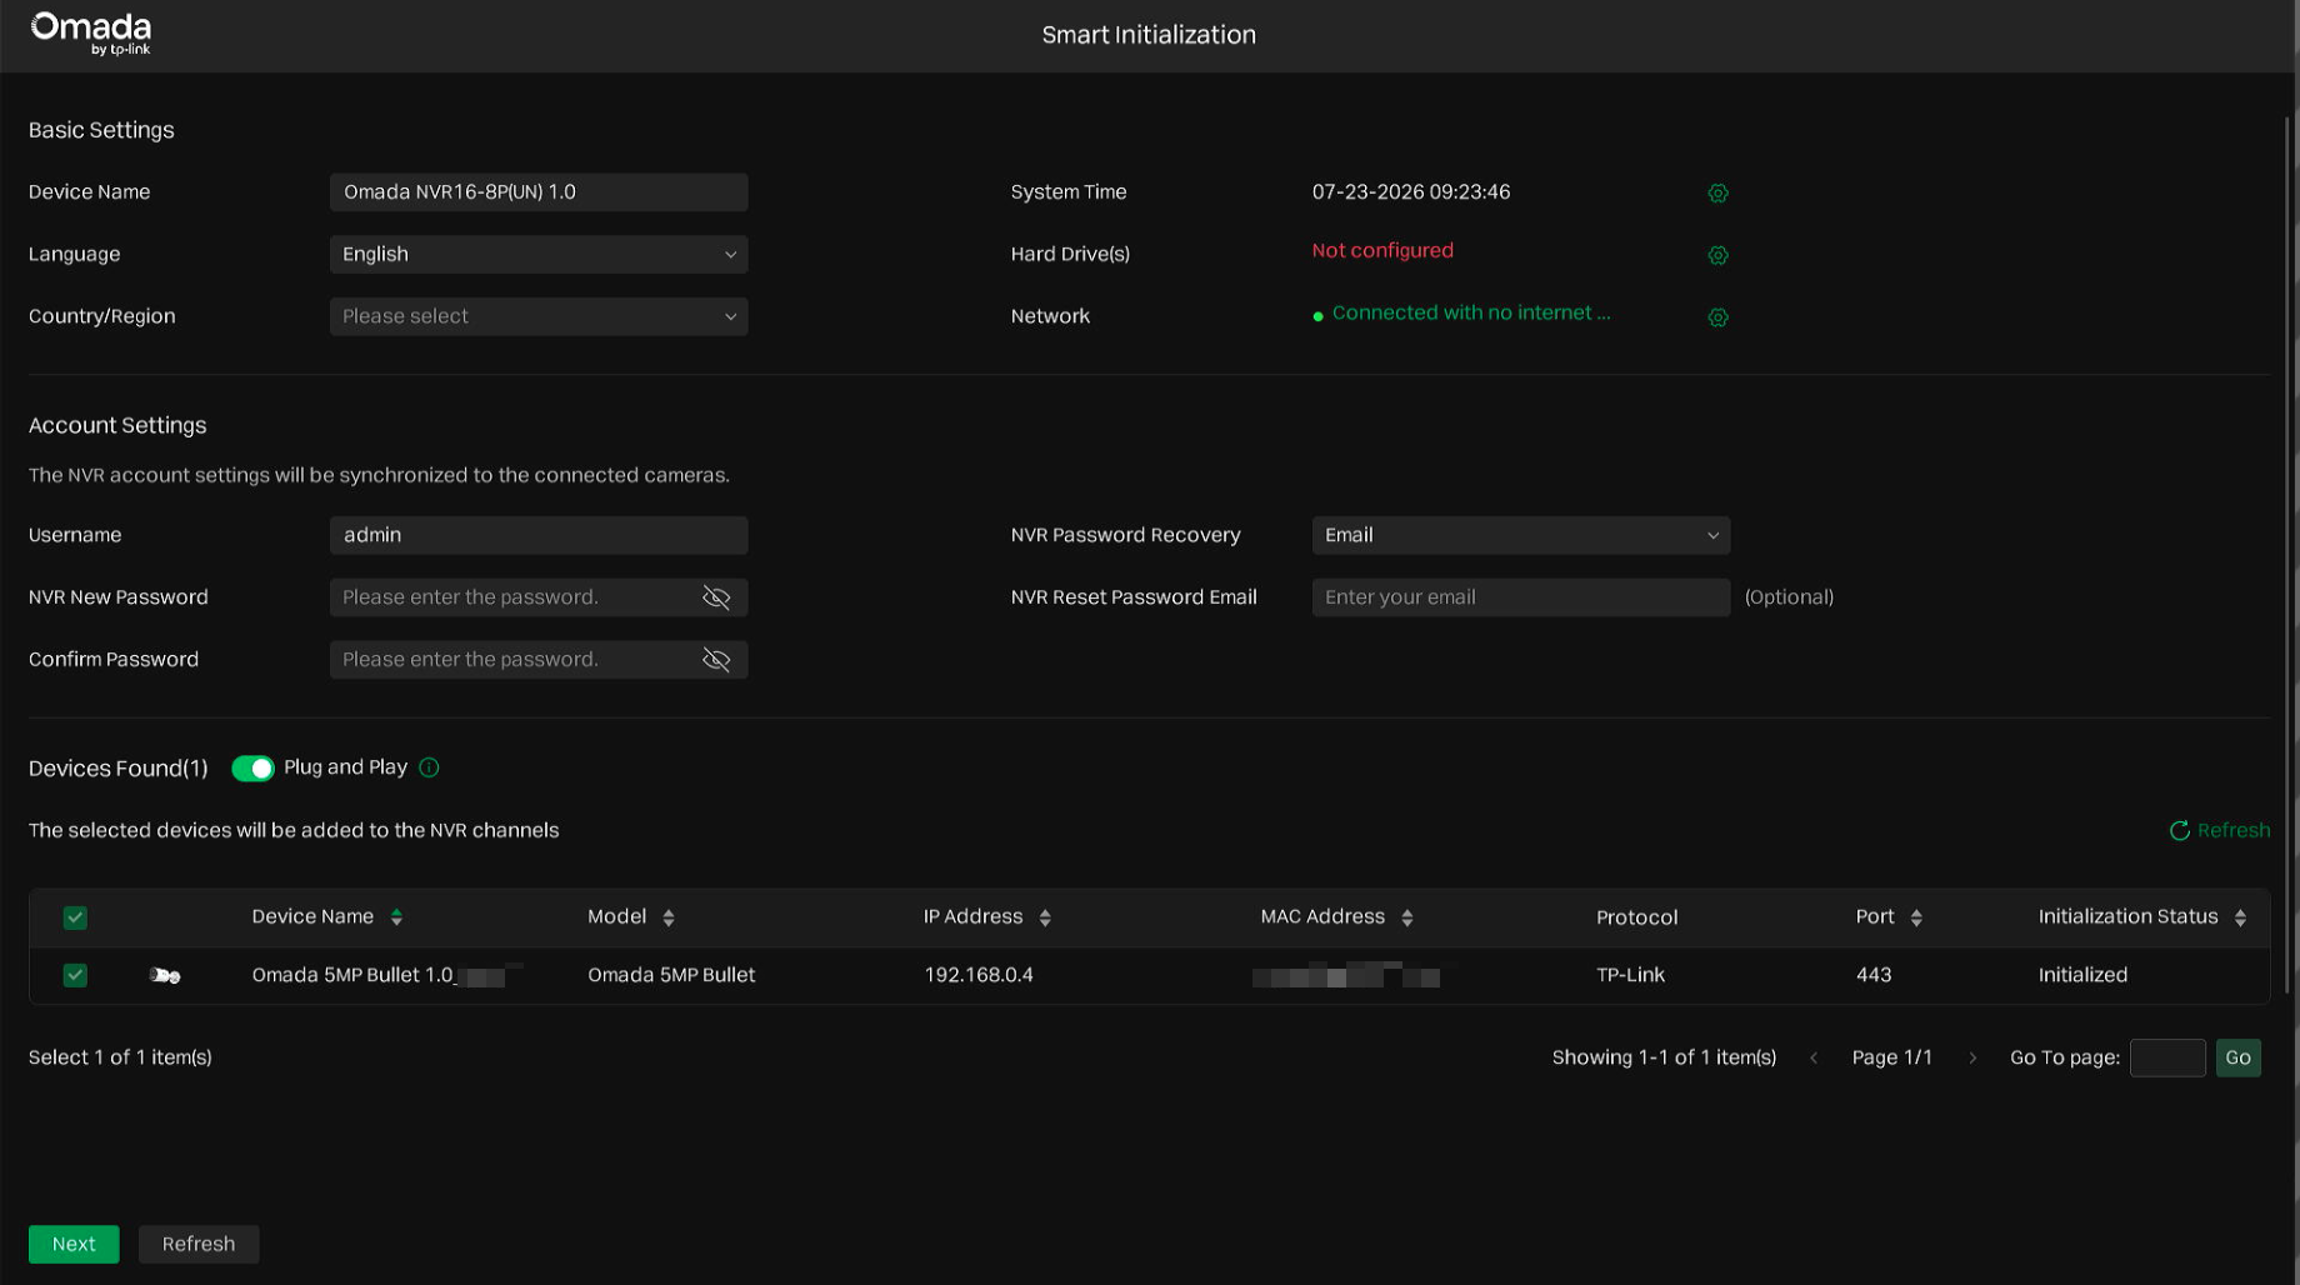Toggle Plug and Play switch

pos(253,767)
